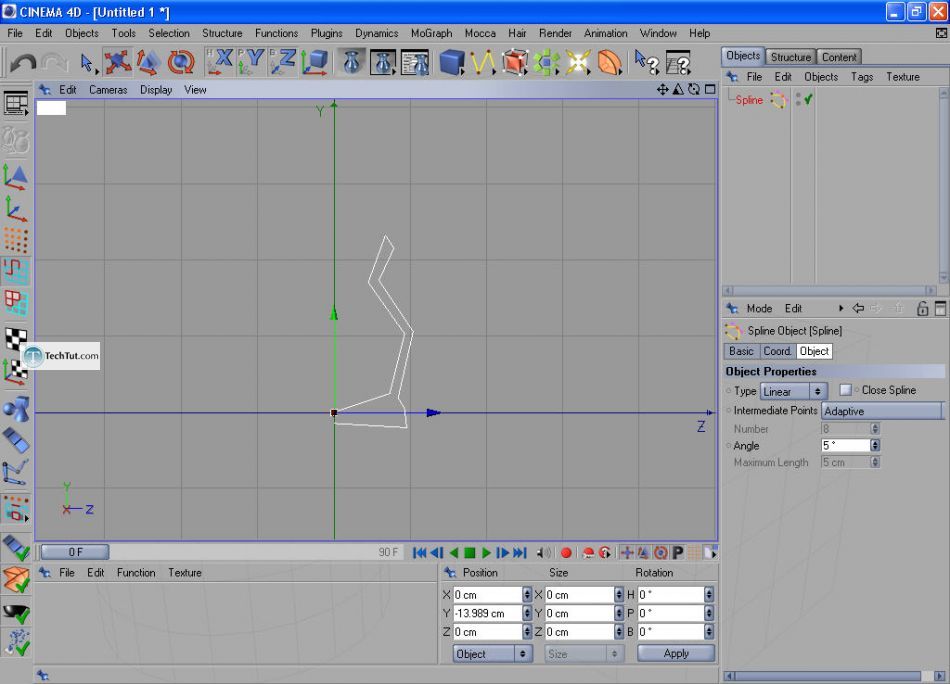
Task: Open Render Settings icon
Action: pyautogui.click(x=416, y=62)
